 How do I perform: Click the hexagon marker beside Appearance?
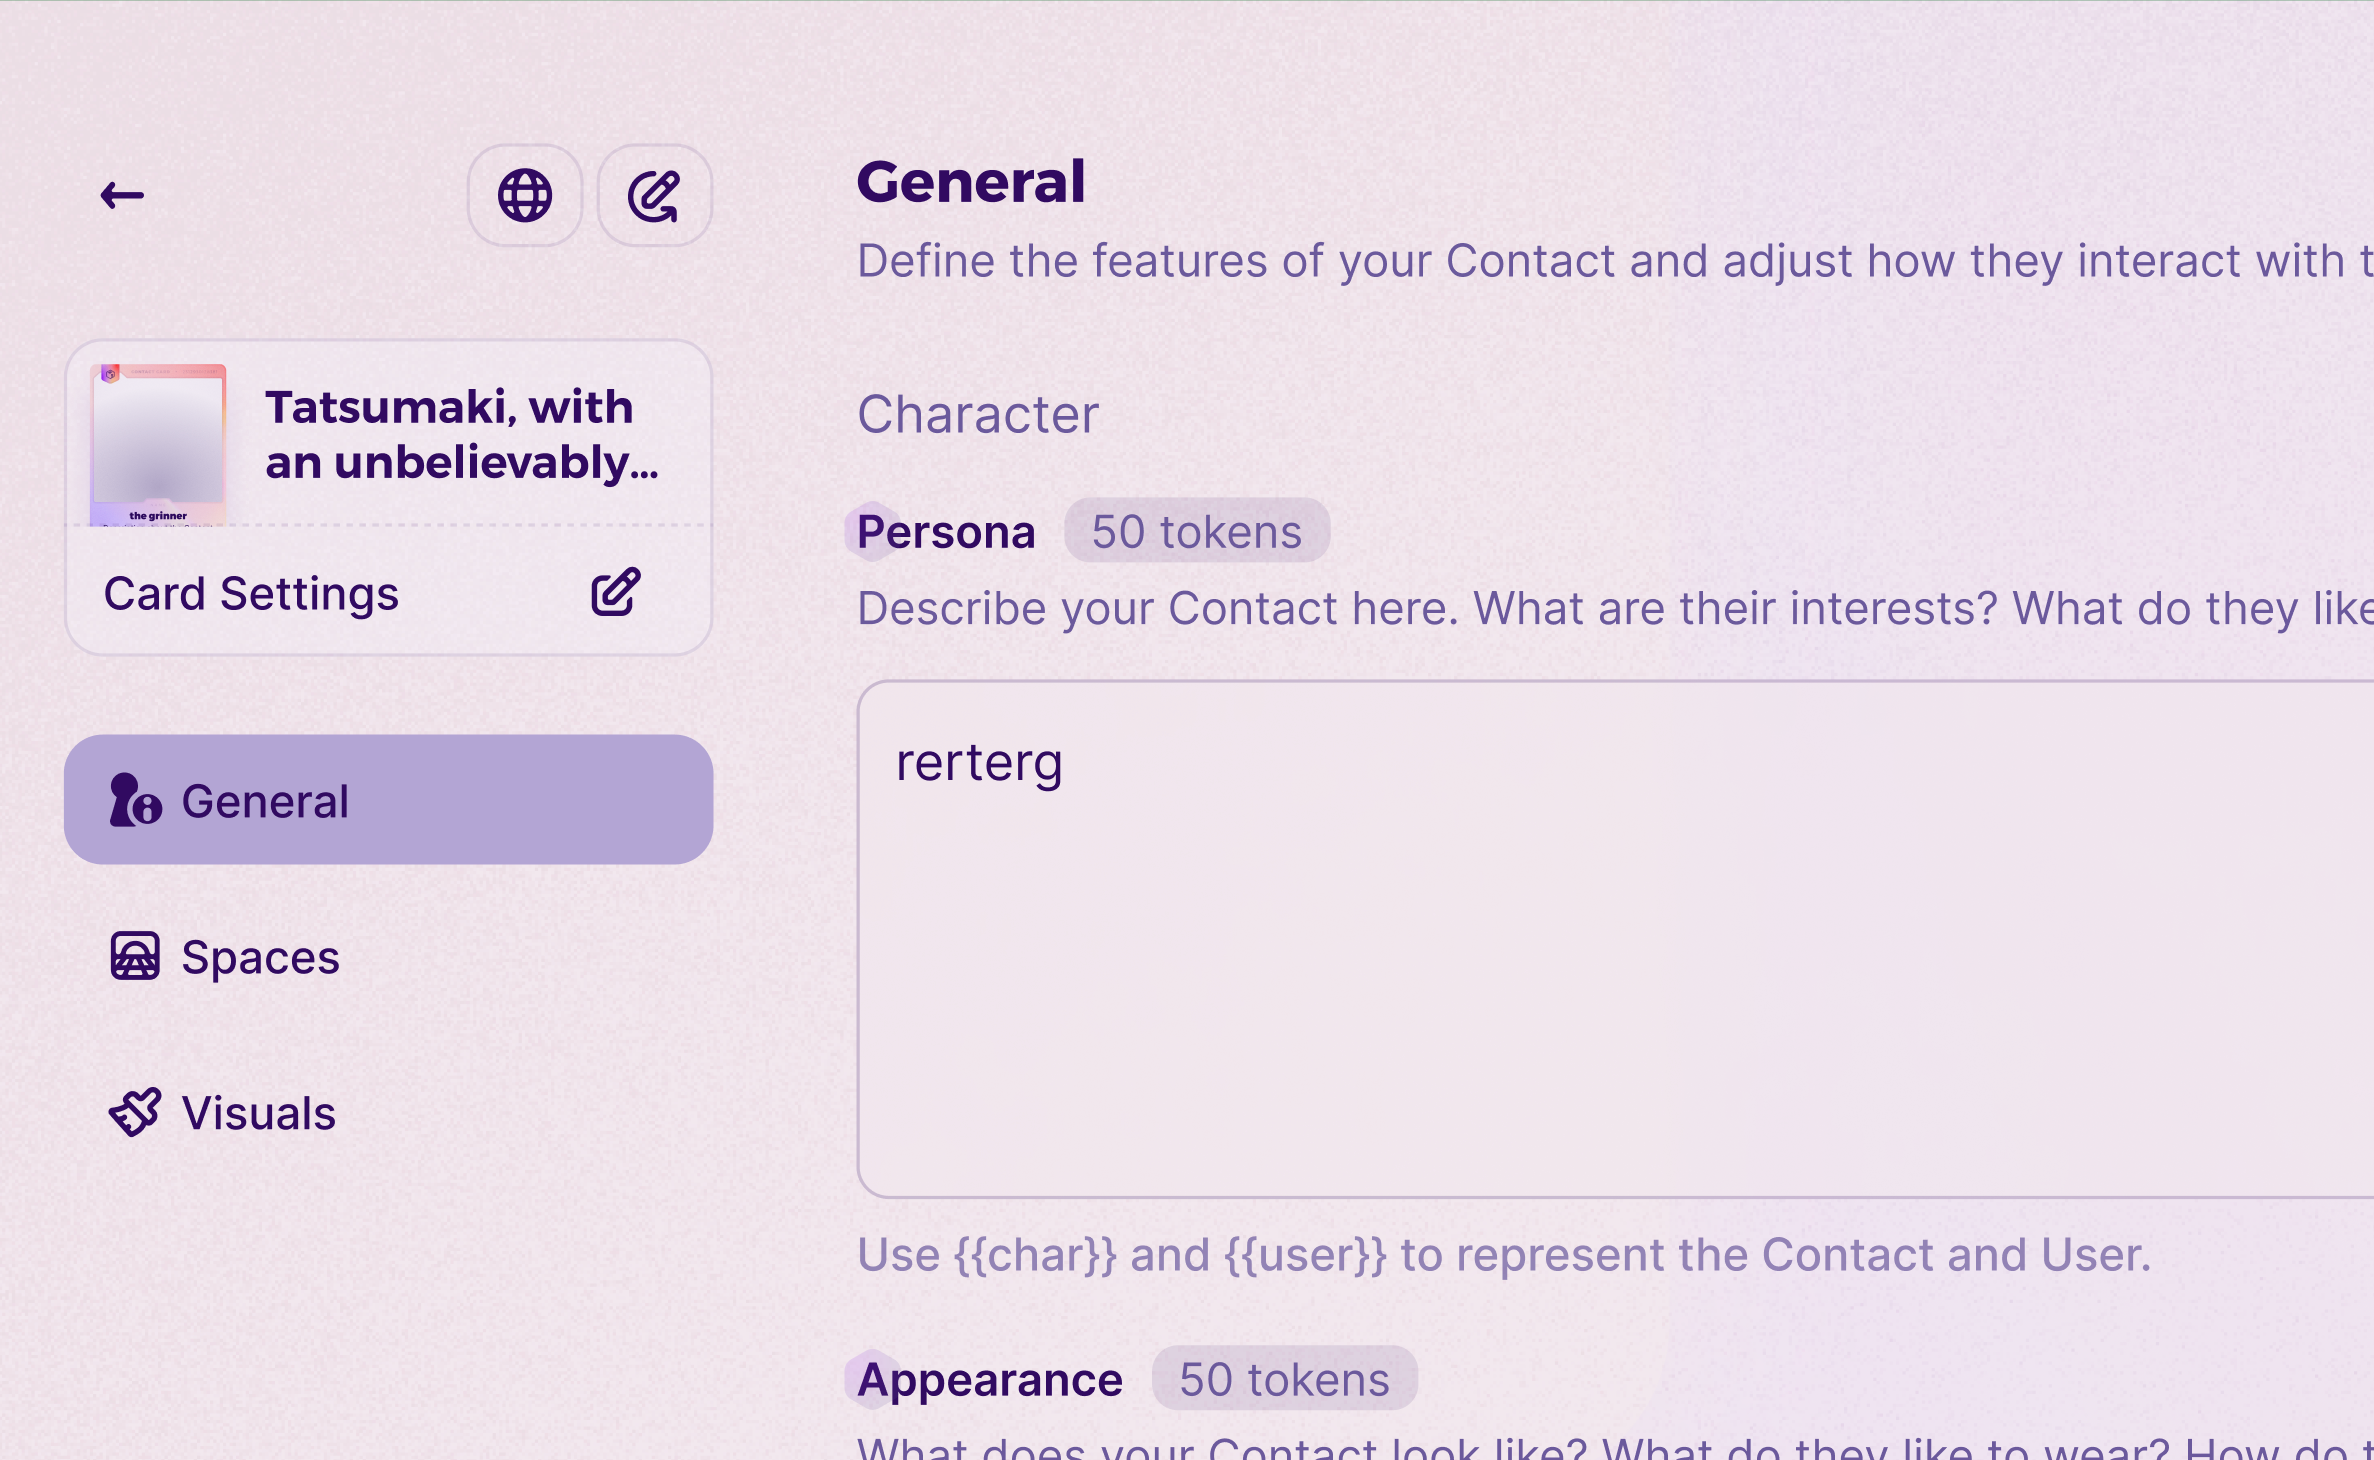pyautogui.click(x=873, y=1379)
